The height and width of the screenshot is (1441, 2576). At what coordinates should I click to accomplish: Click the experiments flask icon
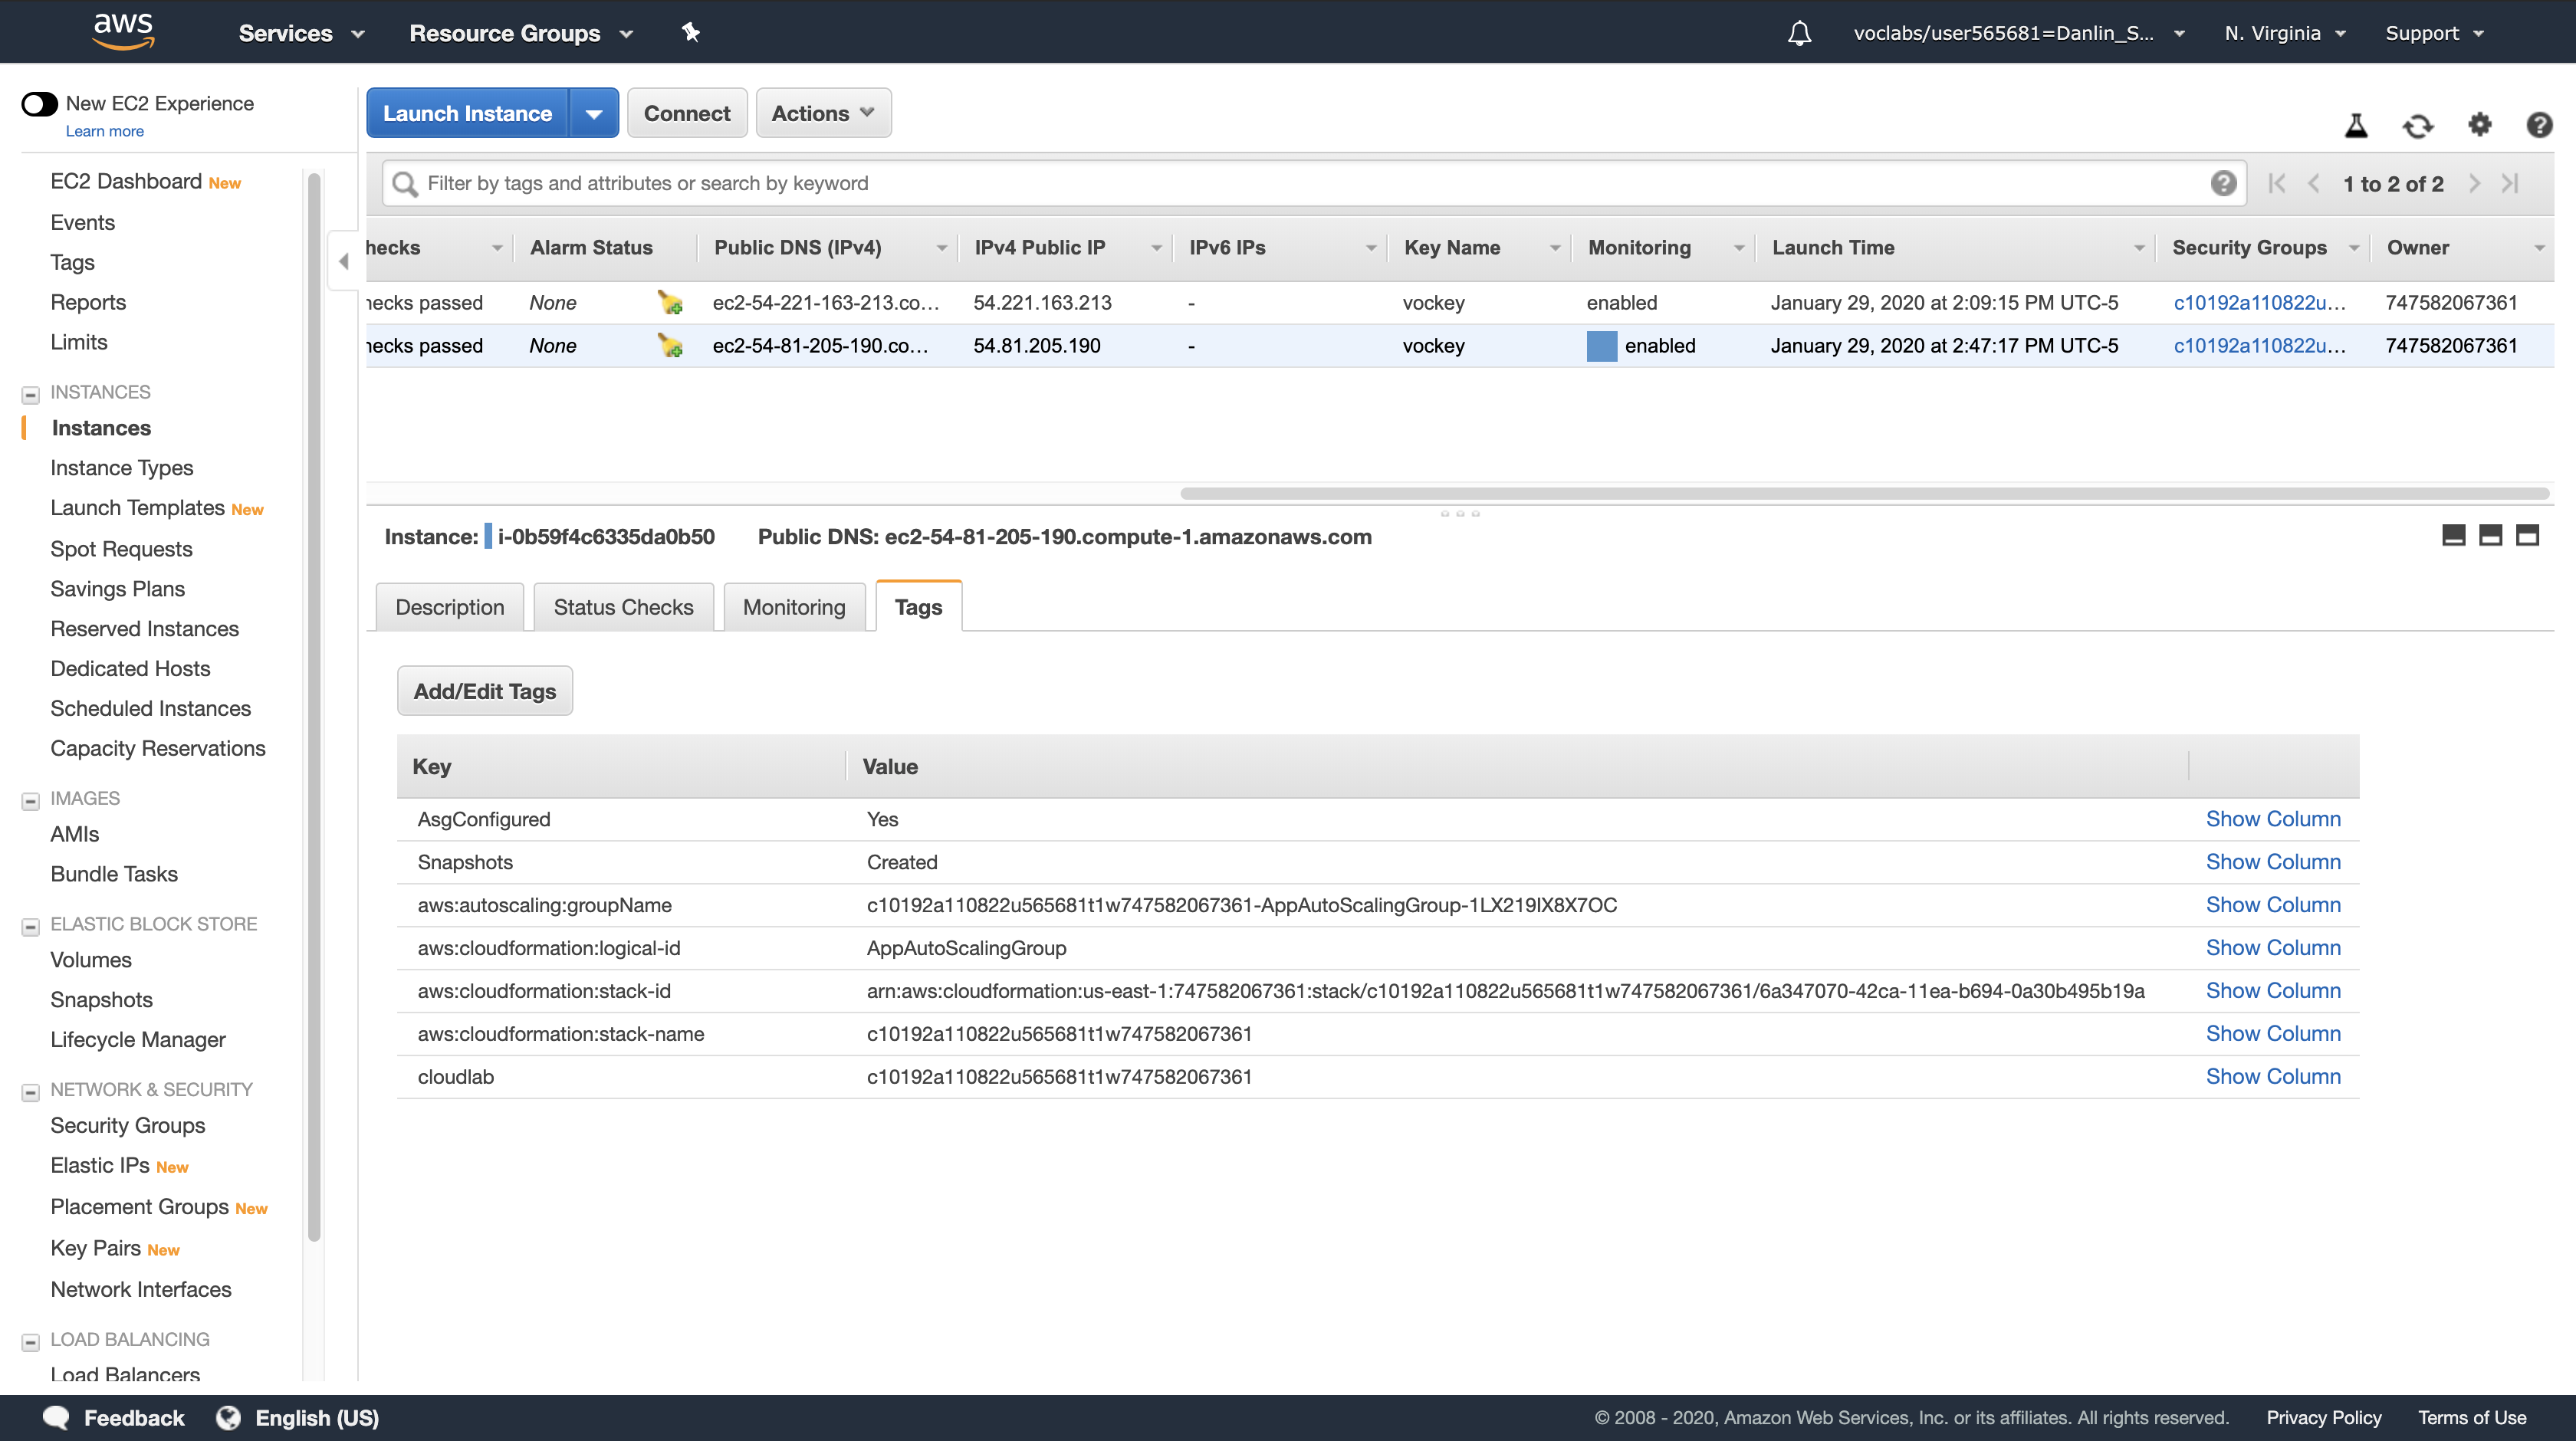[2356, 126]
